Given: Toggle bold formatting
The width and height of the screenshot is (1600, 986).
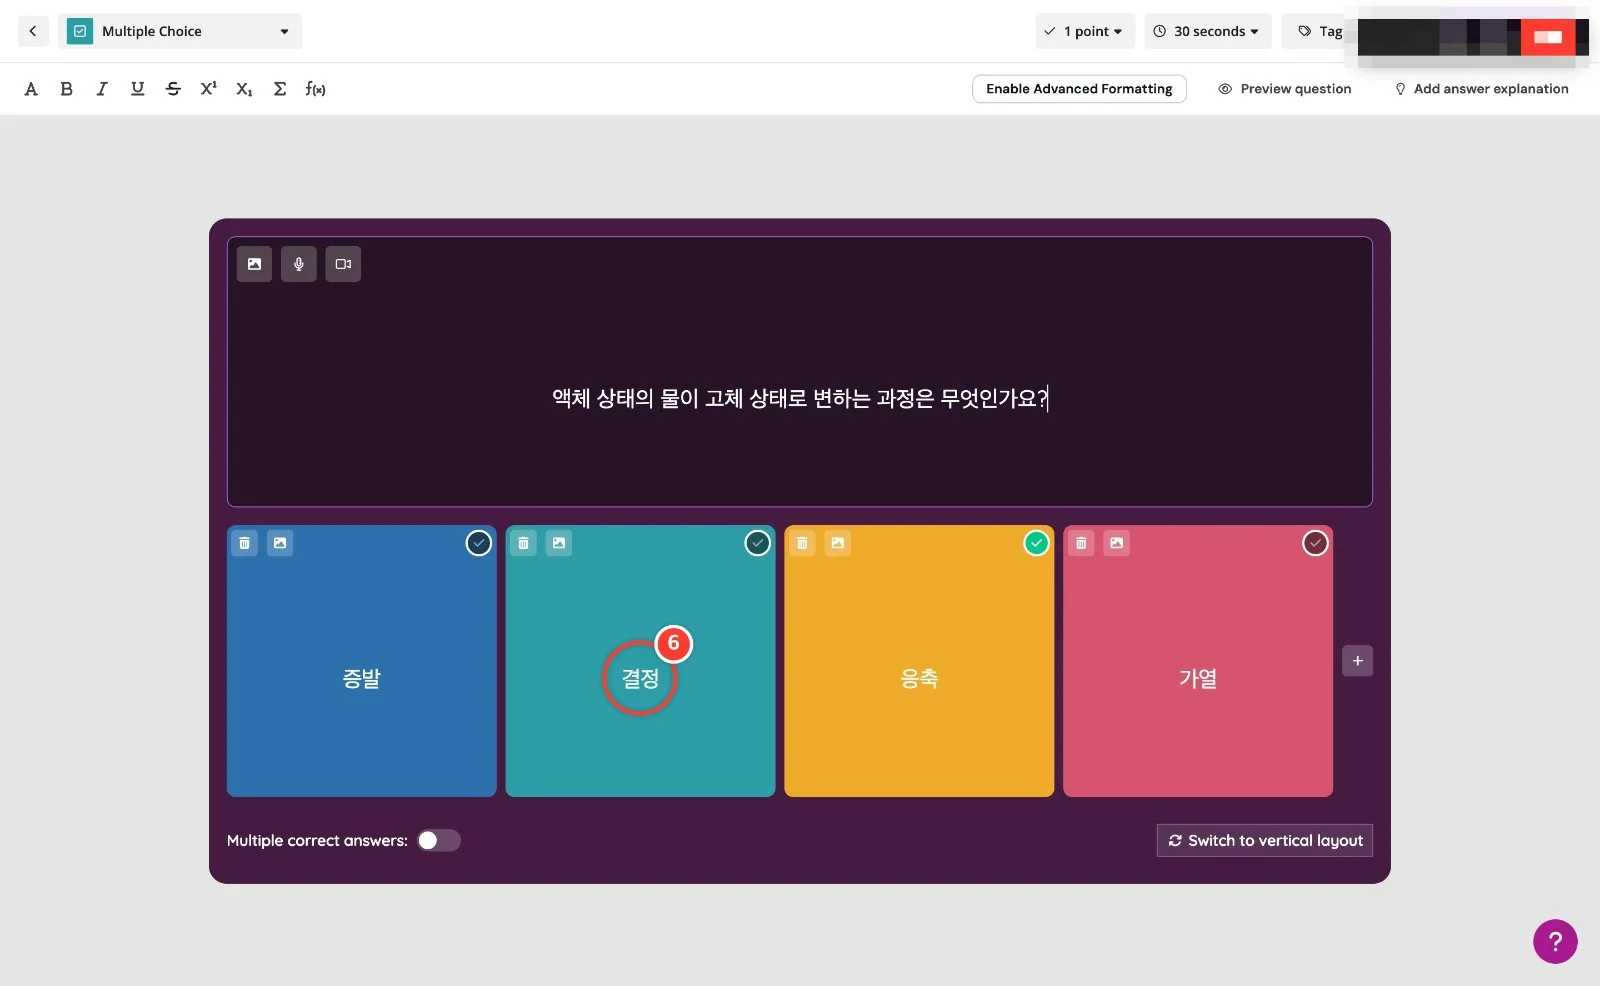Looking at the screenshot, I should [x=66, y=89].
